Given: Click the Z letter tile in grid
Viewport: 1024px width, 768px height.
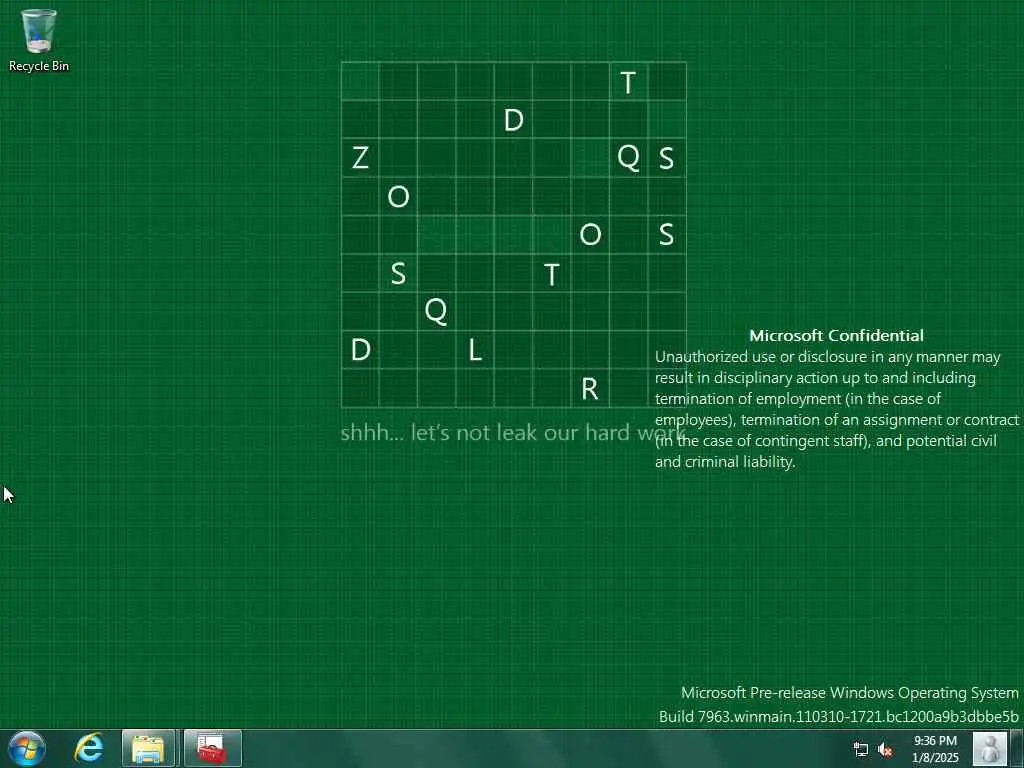Looking at the screenshot, I should (360, 158).
